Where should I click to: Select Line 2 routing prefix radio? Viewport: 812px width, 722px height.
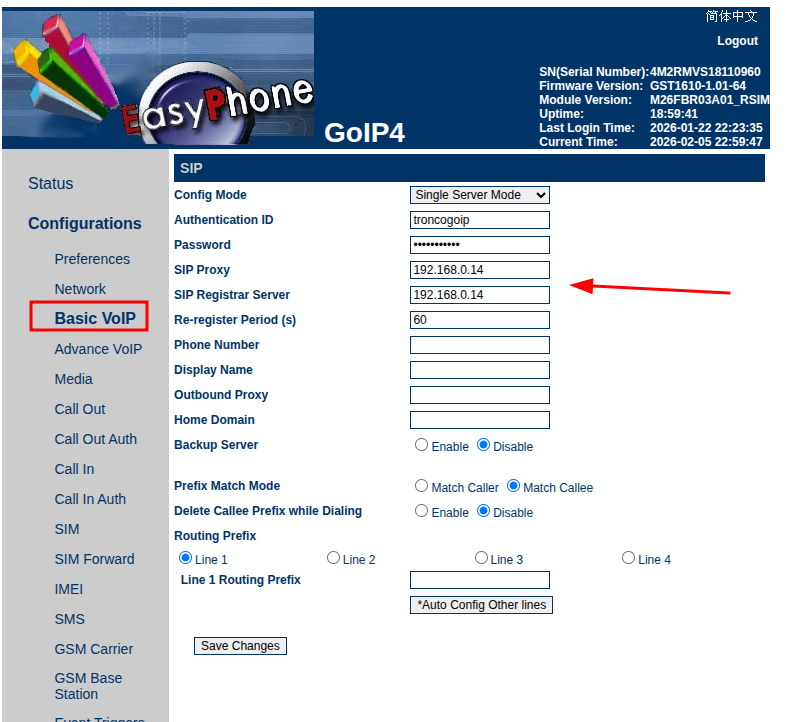[x=334, y=558]
